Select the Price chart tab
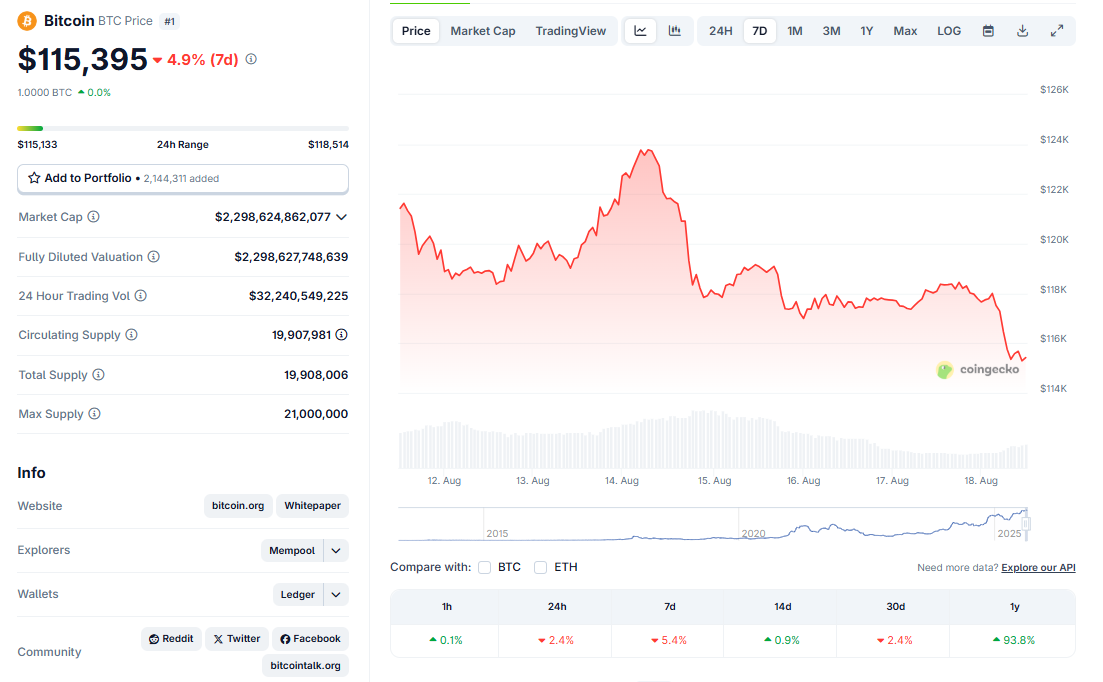The image size is (1103, 682). click(x=416, y=31)
